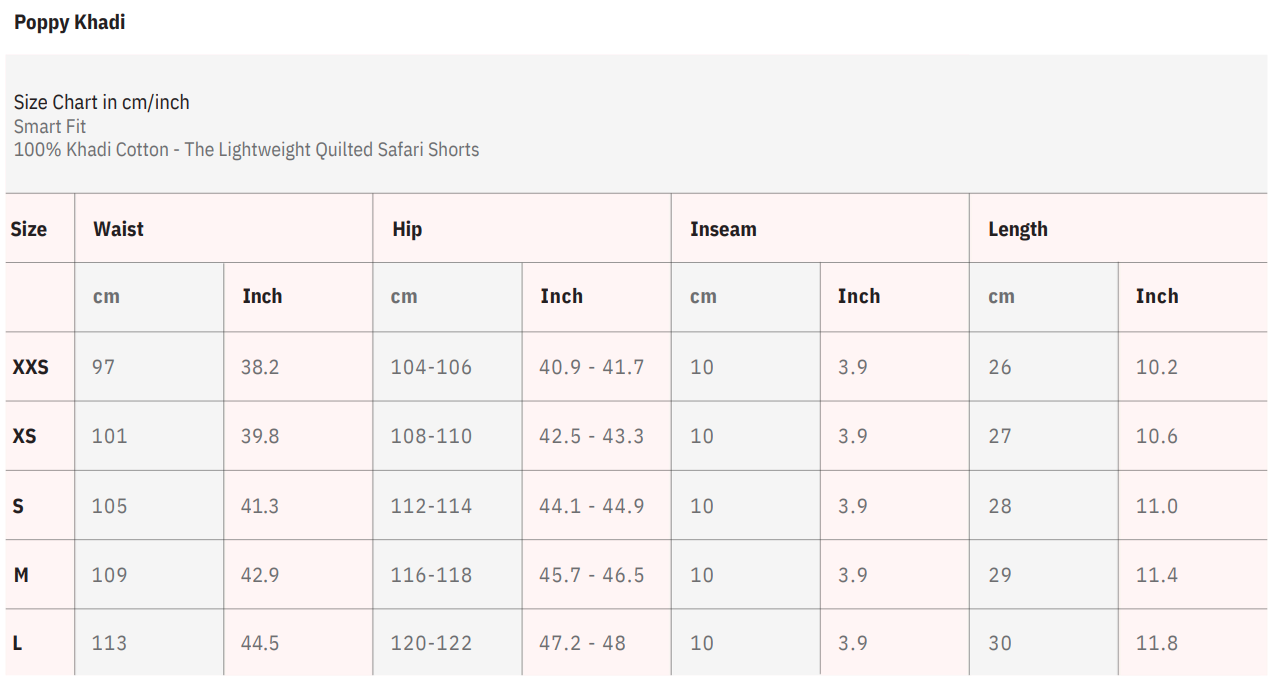Select the Inseam column header

(723, 229)
